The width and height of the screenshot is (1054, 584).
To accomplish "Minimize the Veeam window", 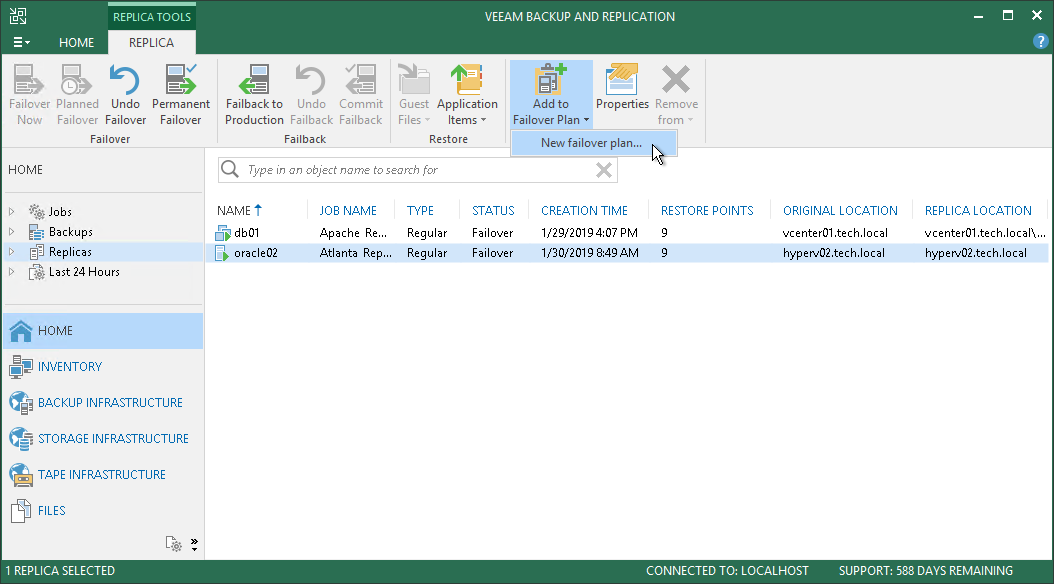I will 978,16.
